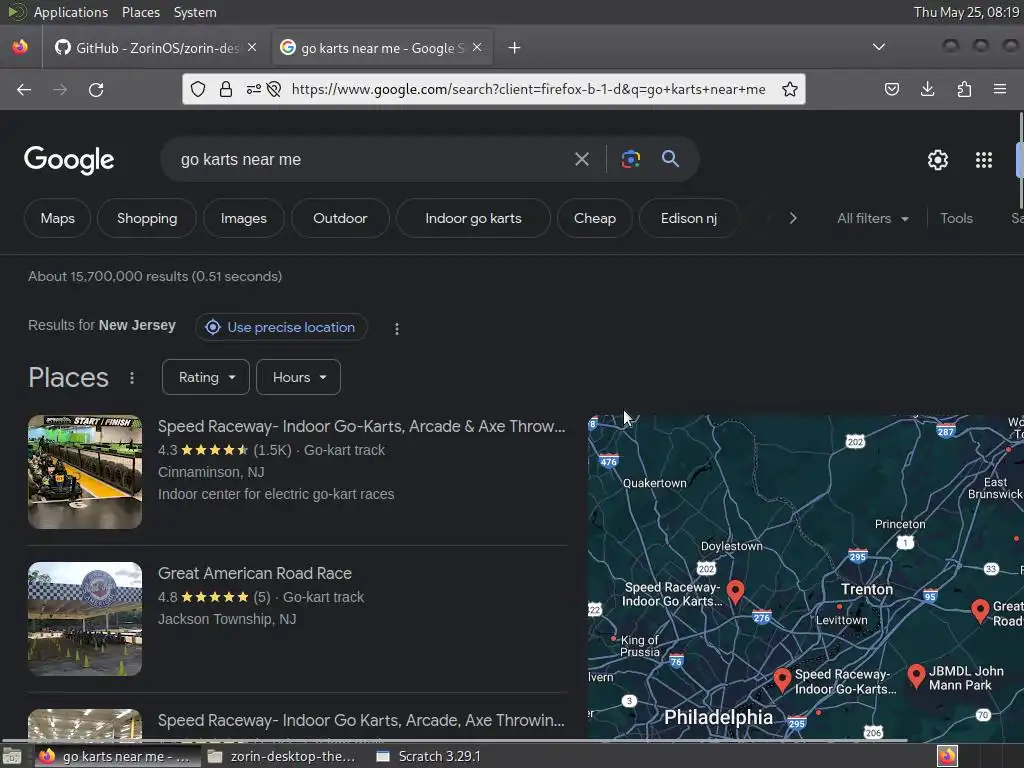Viewport: 1024px width, 768px height.
Task: Click the magnifier search icon
Action: [670, 159]
